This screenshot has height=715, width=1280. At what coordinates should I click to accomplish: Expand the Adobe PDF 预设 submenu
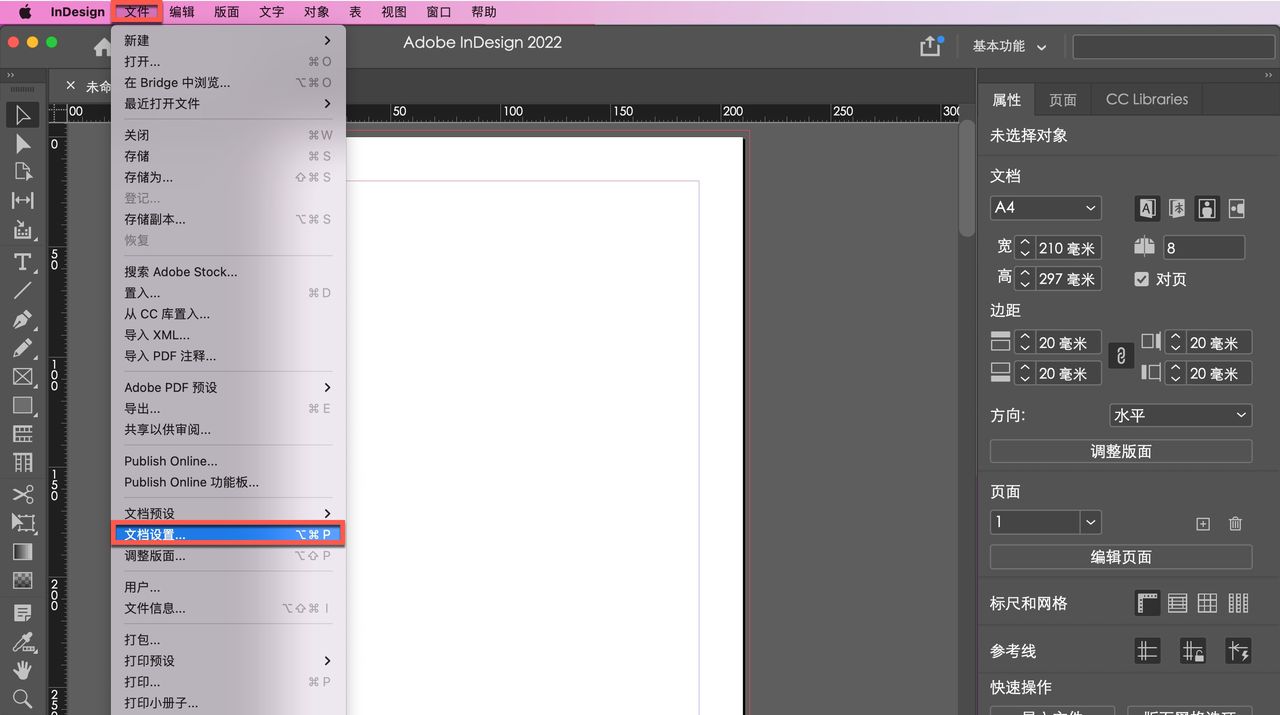228,387
